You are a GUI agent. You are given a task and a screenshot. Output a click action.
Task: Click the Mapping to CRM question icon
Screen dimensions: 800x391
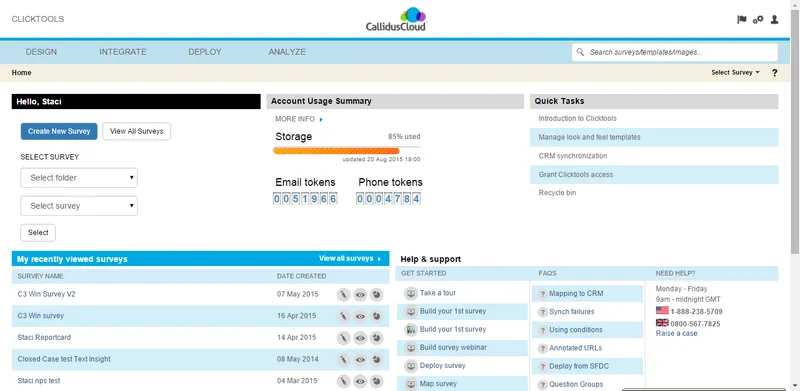point(543,294)
